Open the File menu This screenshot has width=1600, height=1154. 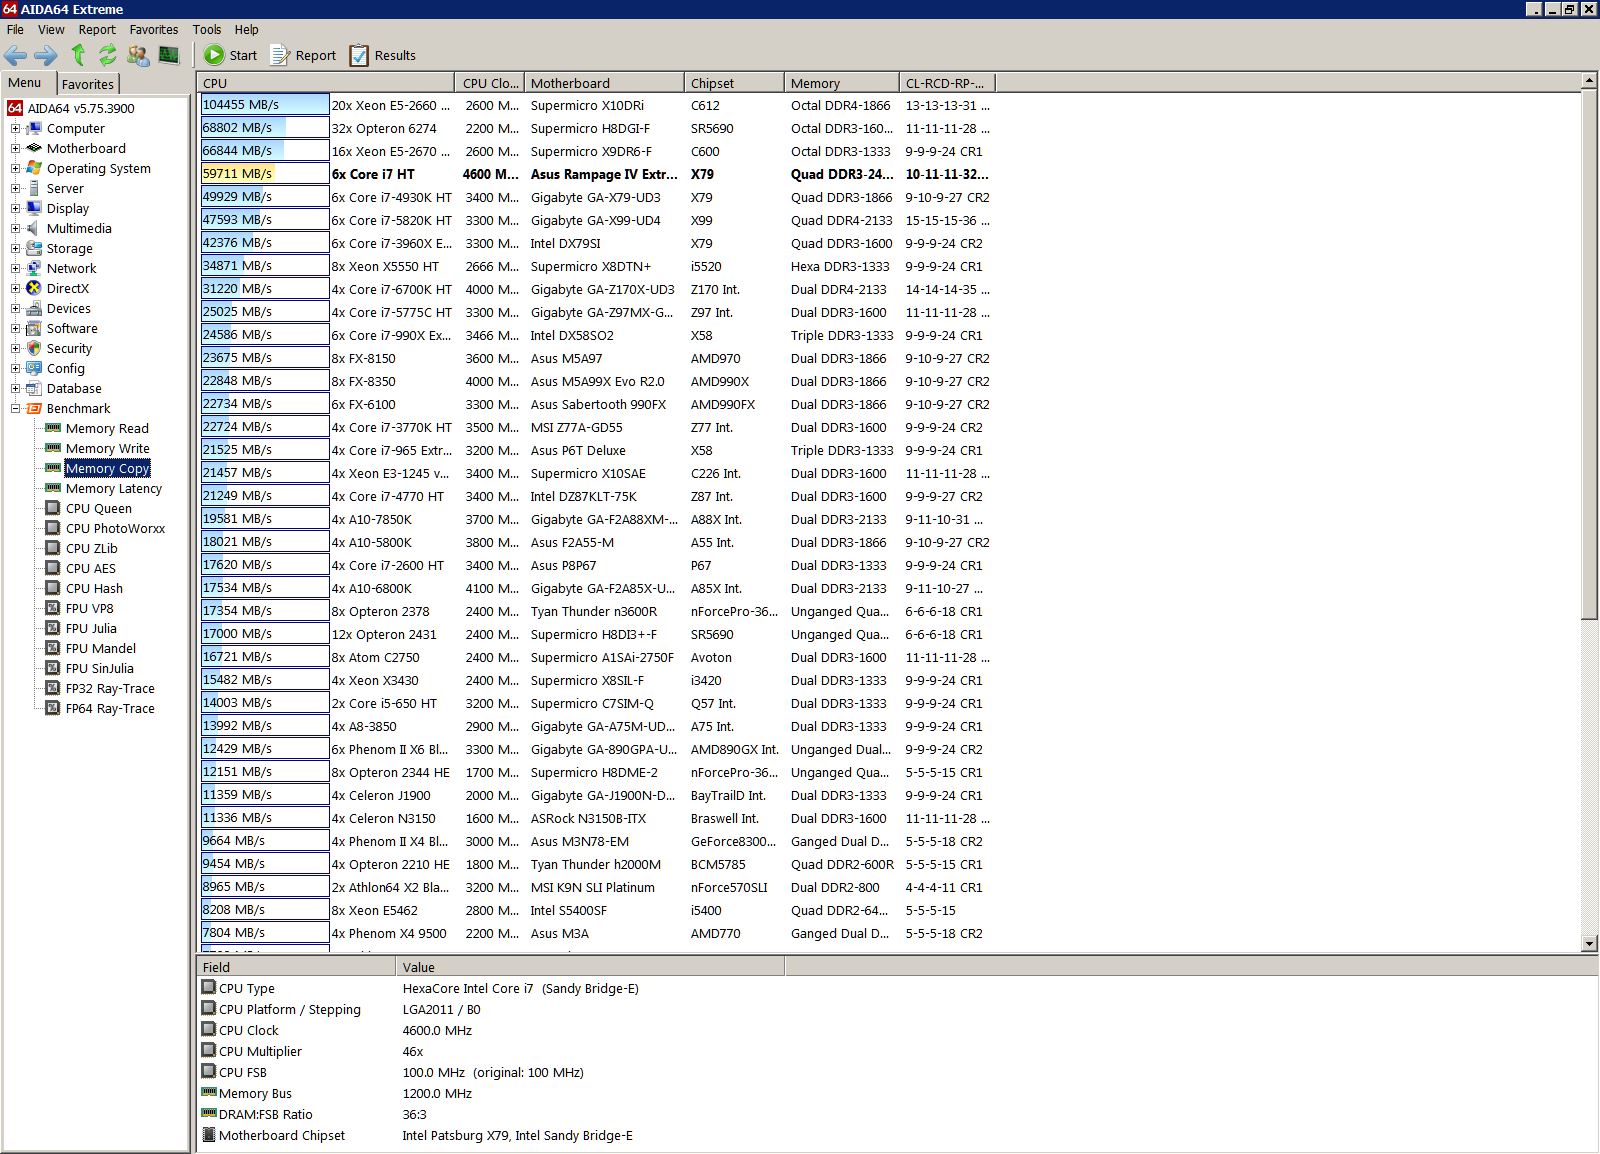[x=15, y=29]
